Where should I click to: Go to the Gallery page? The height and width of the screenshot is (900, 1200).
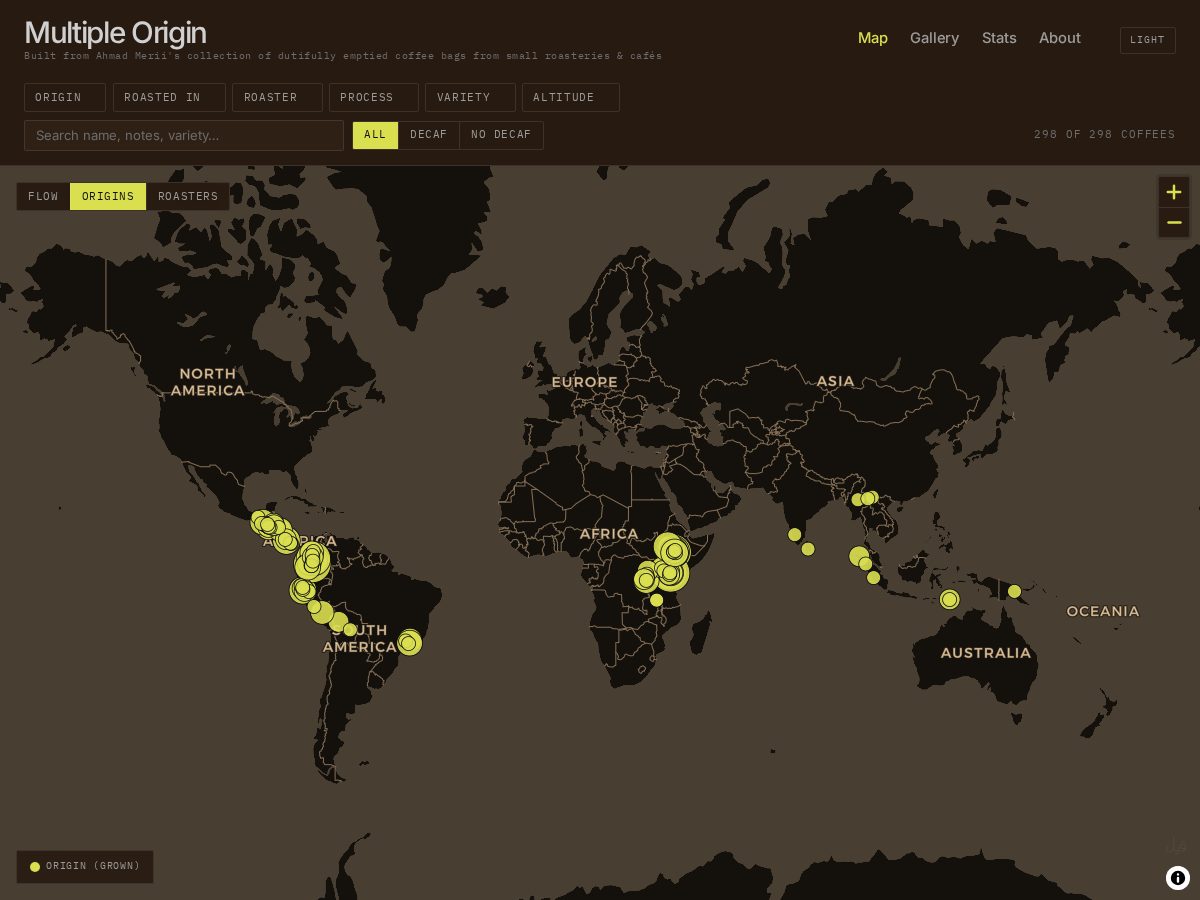point(934,38)
